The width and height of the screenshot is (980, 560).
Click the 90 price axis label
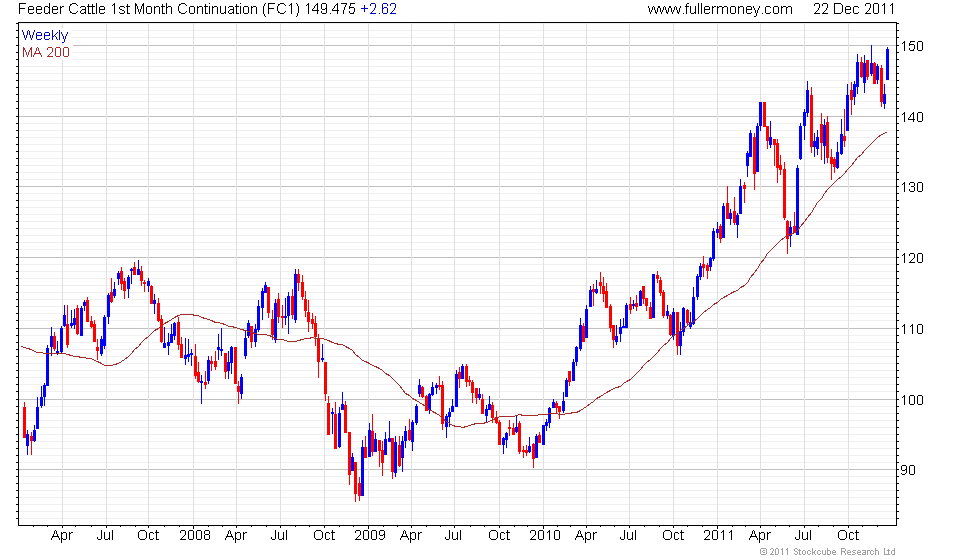908,470
